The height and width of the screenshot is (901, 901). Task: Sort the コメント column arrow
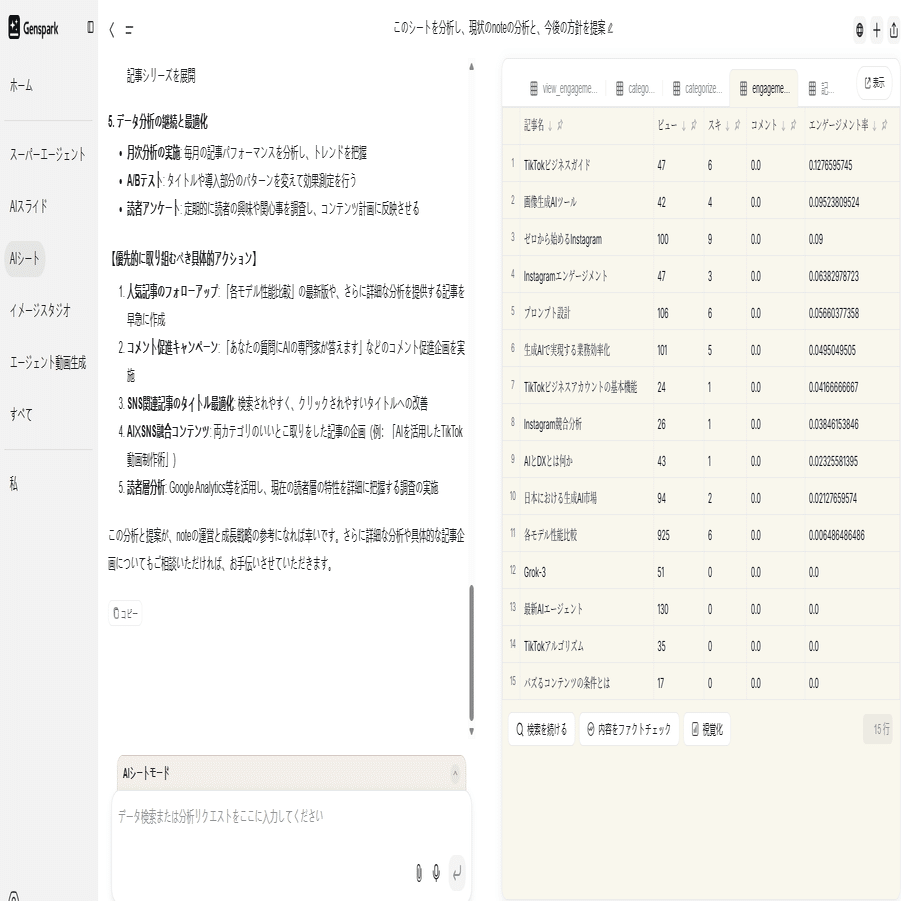pyautogui.click(x=783, y=125)
